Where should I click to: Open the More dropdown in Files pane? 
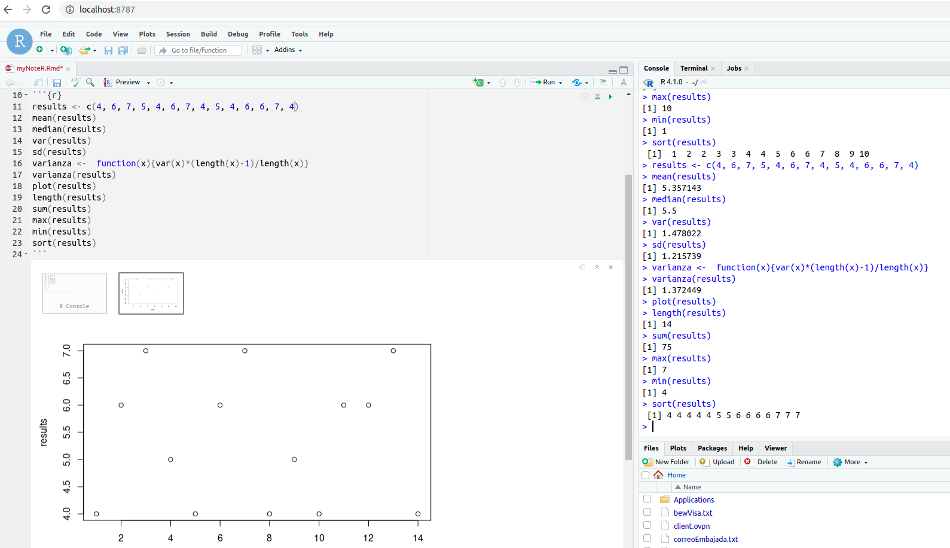pos(850,462)
